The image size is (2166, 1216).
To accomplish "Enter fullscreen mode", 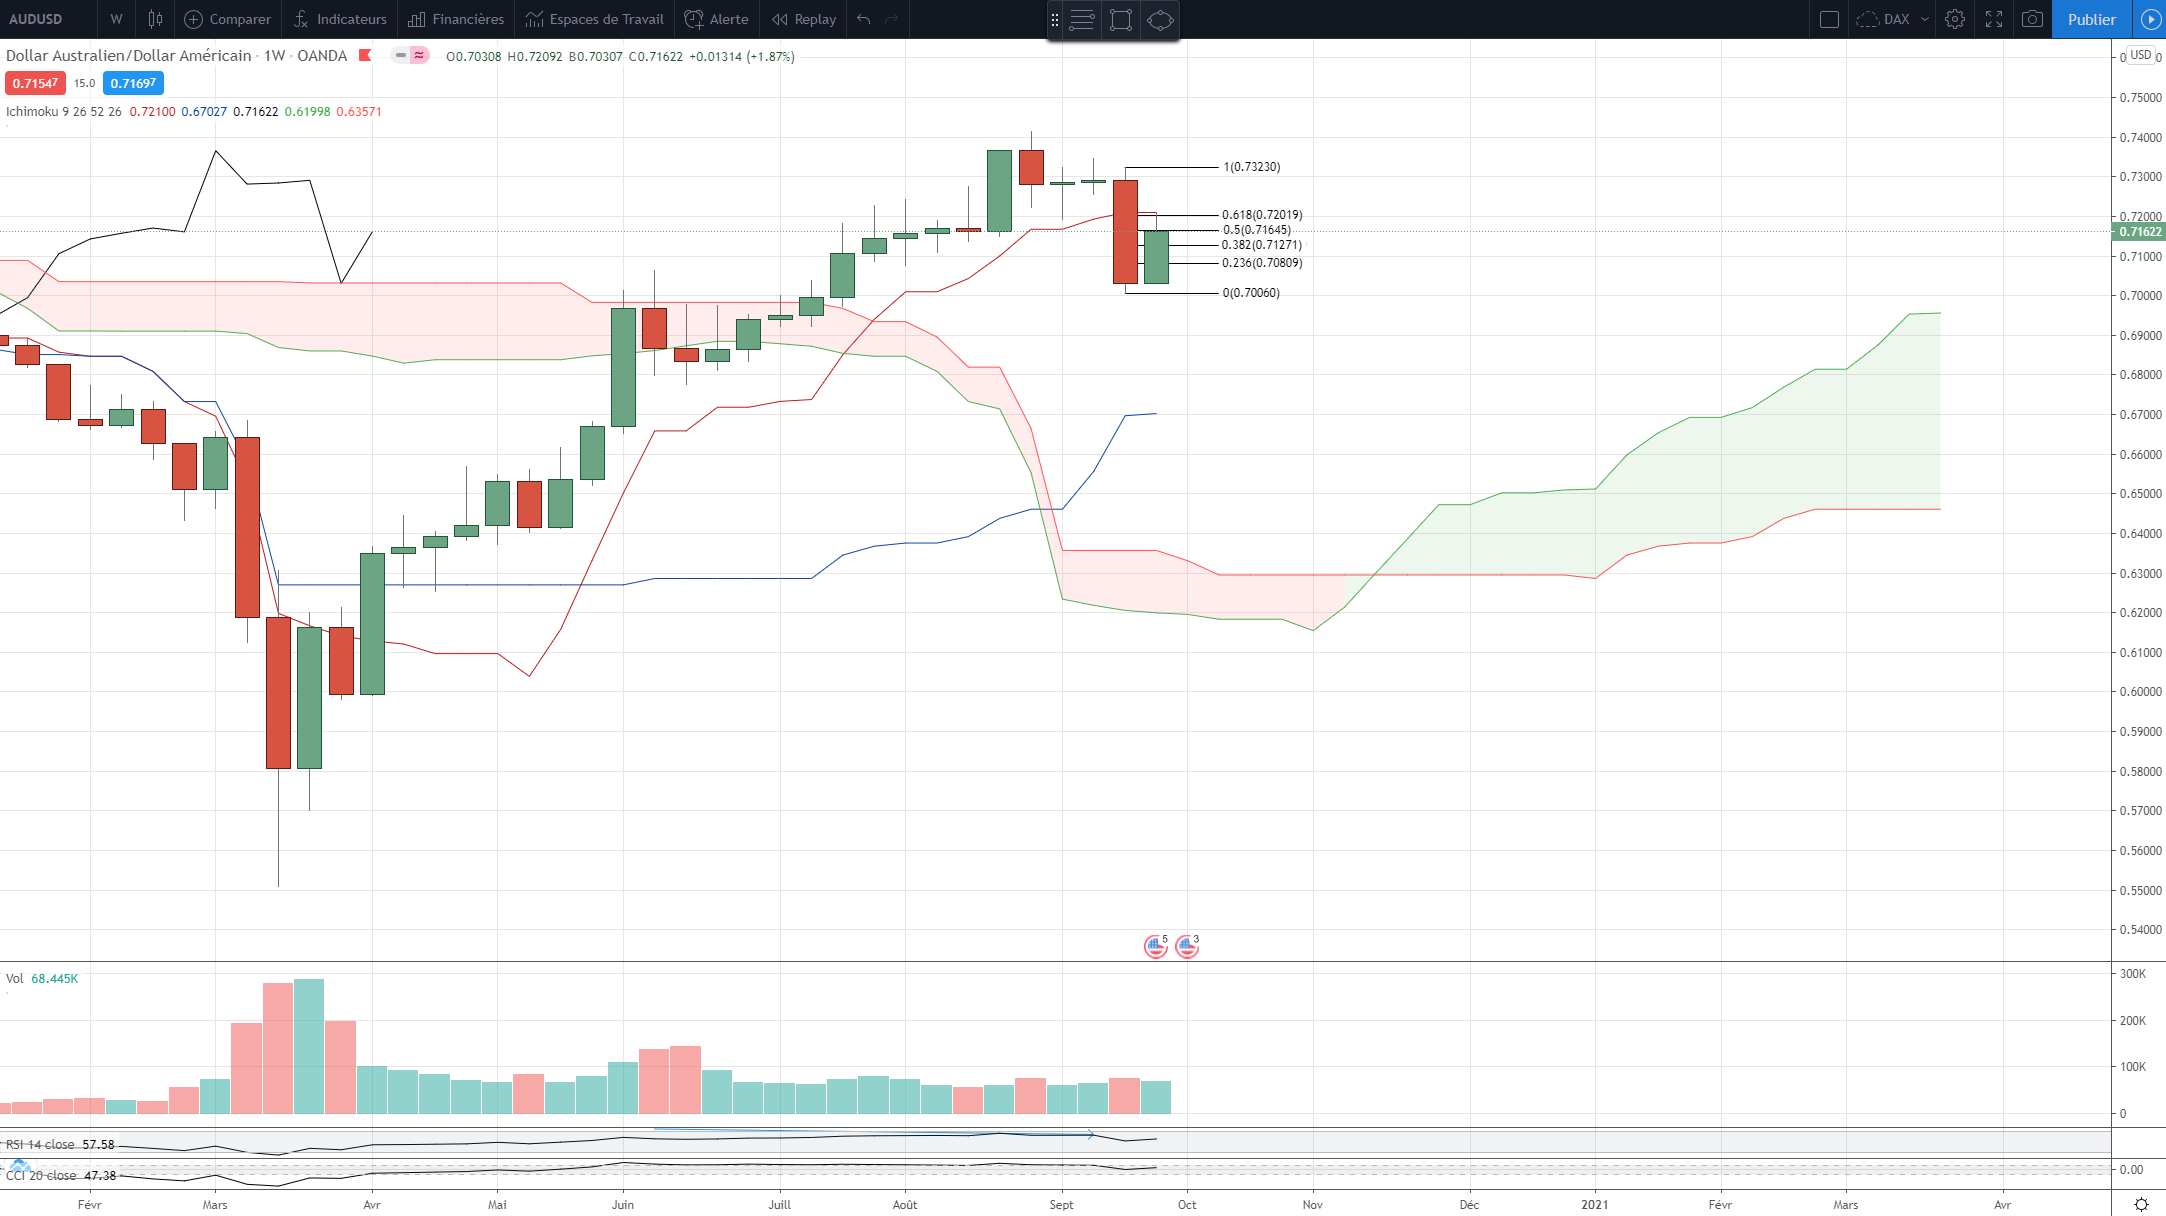I will point(1994,19).
